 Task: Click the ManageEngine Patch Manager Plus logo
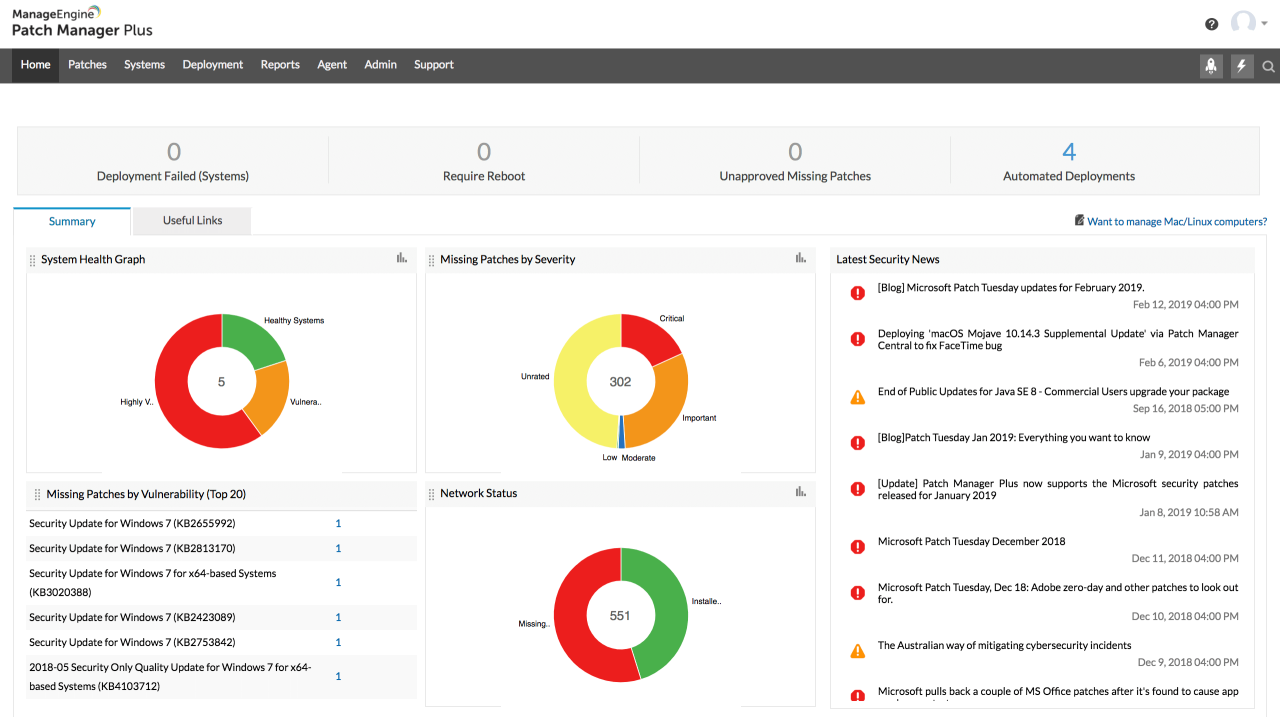click(82, 21)
